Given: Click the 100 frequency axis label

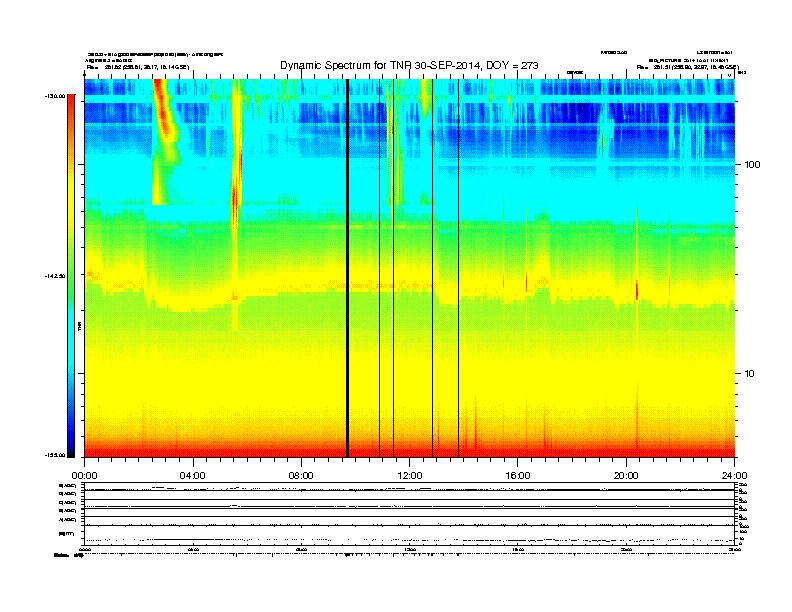Looking at the screenshot, I should pyautogui.click(x=752, y=165).
